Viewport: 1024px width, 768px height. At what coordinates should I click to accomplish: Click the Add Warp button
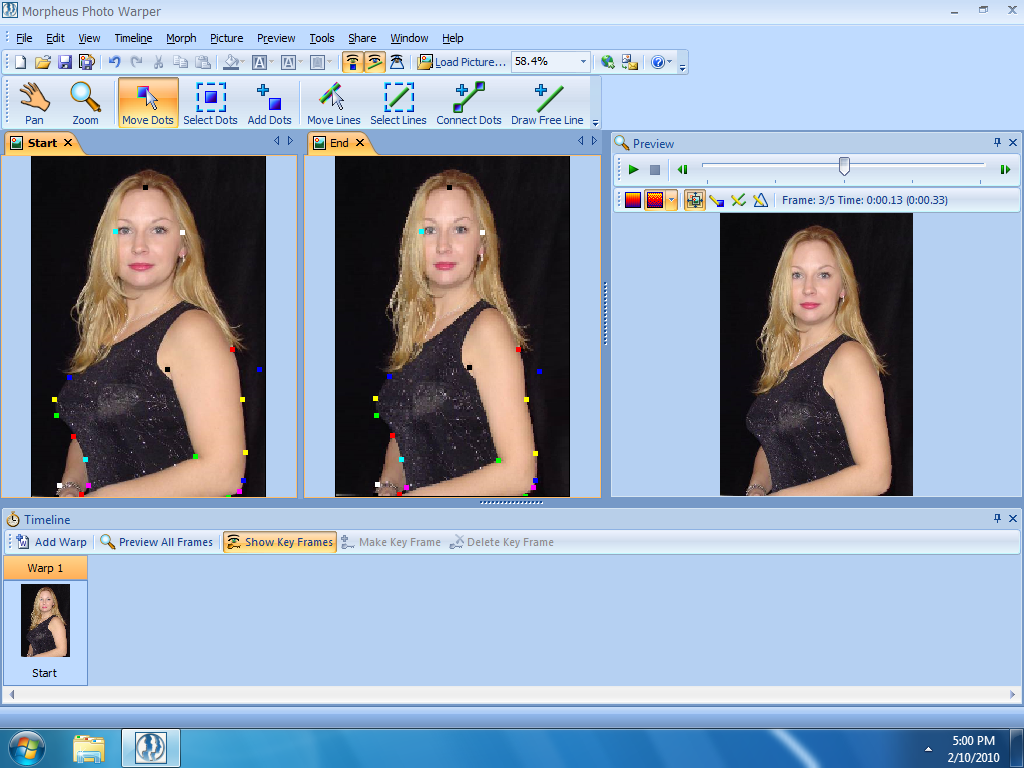tap(52, 542)
